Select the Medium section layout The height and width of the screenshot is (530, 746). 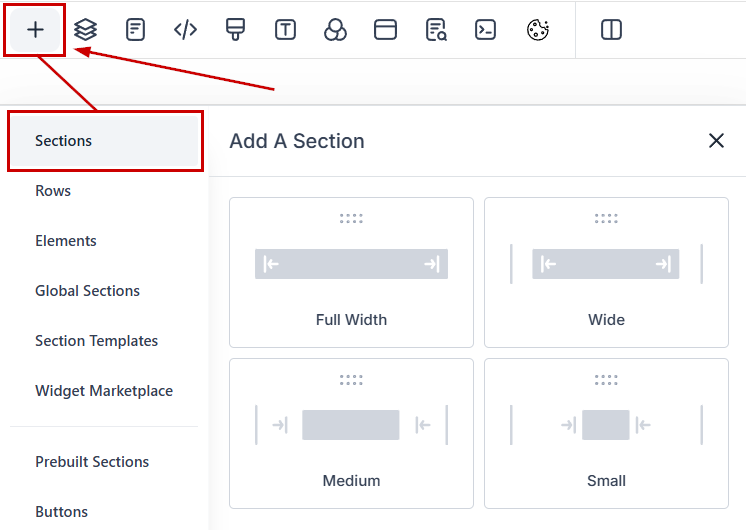(351, 433)
